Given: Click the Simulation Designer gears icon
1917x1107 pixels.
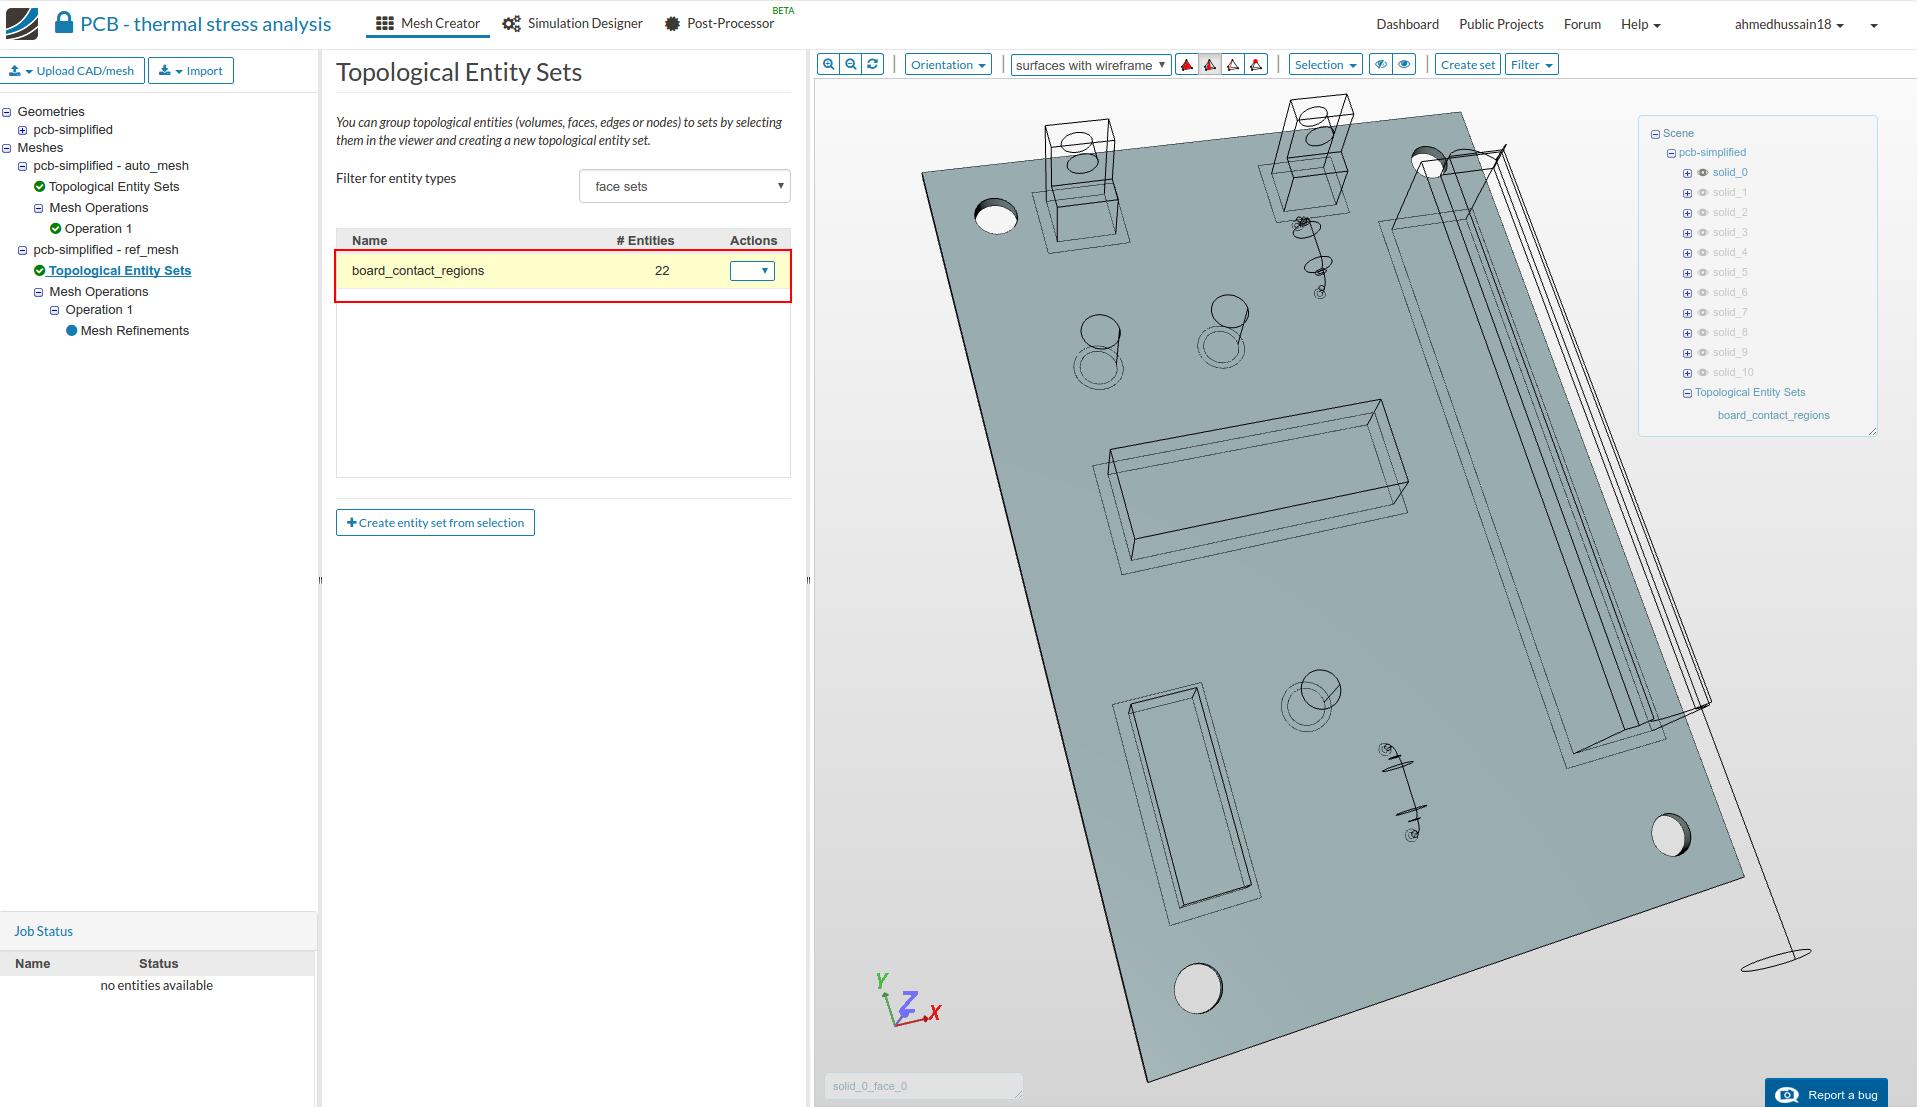Looking at the screenshot, I should pos(511,23).
